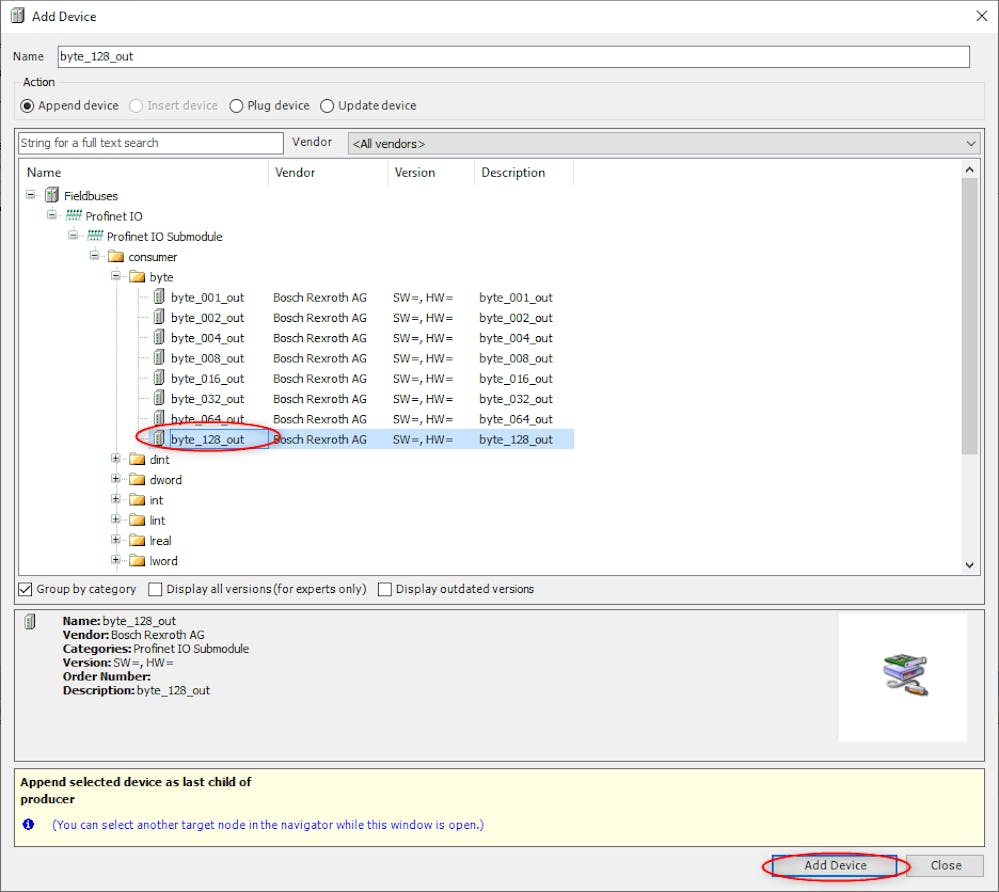
Task: Select the Plug device radio button
Action: click(x=236, y=106)
